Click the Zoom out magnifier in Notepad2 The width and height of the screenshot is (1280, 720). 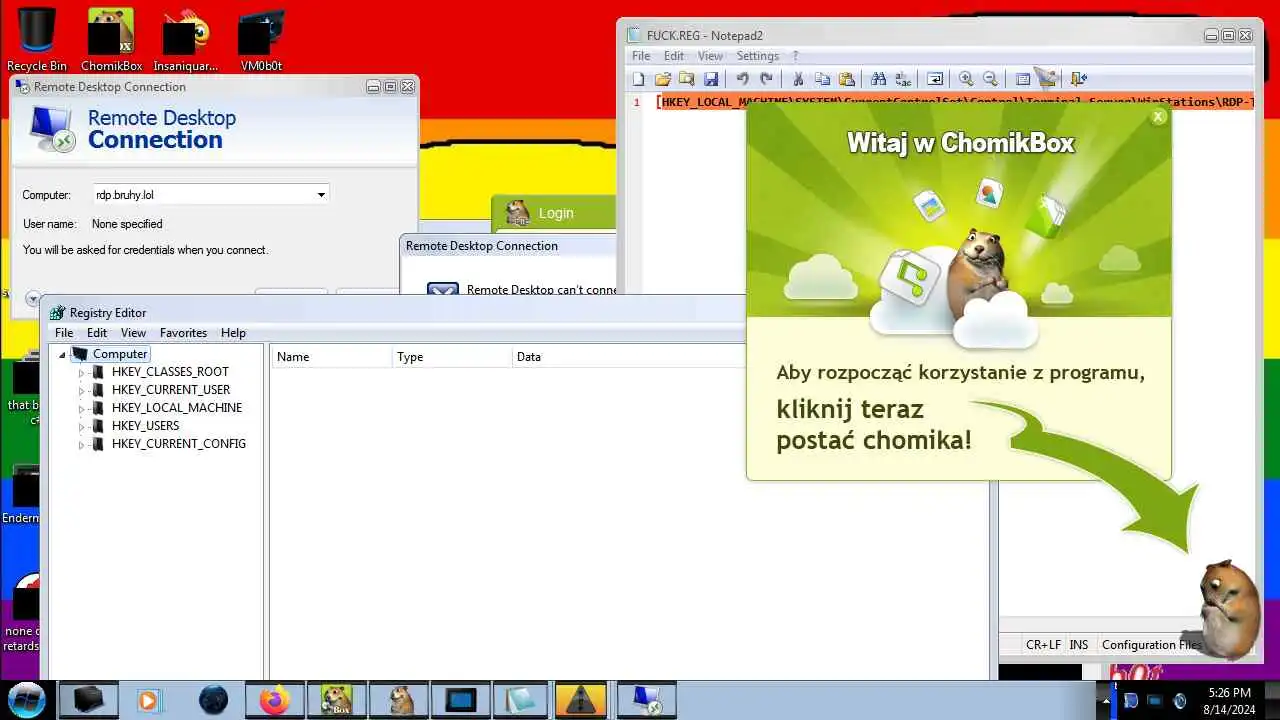(x=990, y=79)
